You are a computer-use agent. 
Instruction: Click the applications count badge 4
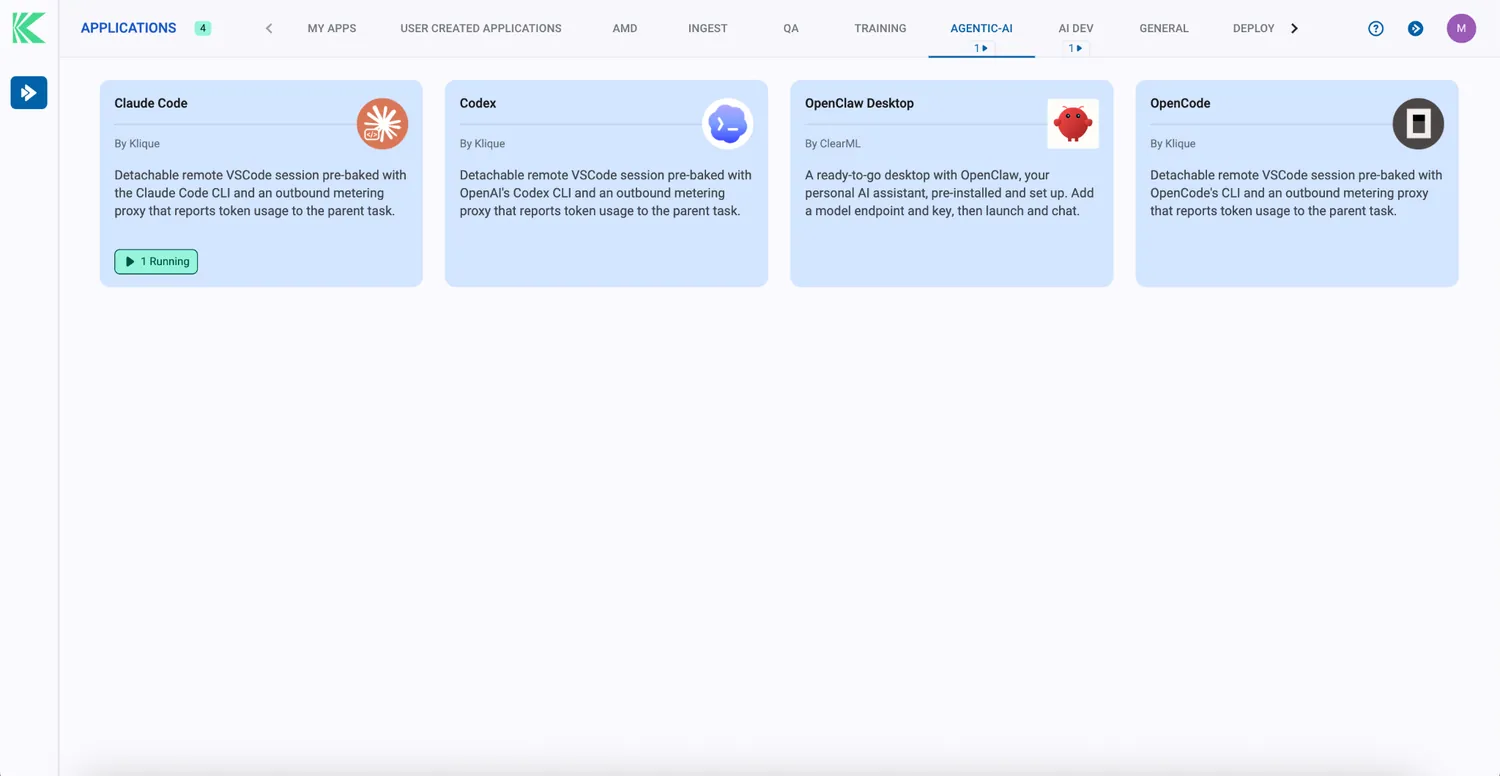tap(203, 28)
